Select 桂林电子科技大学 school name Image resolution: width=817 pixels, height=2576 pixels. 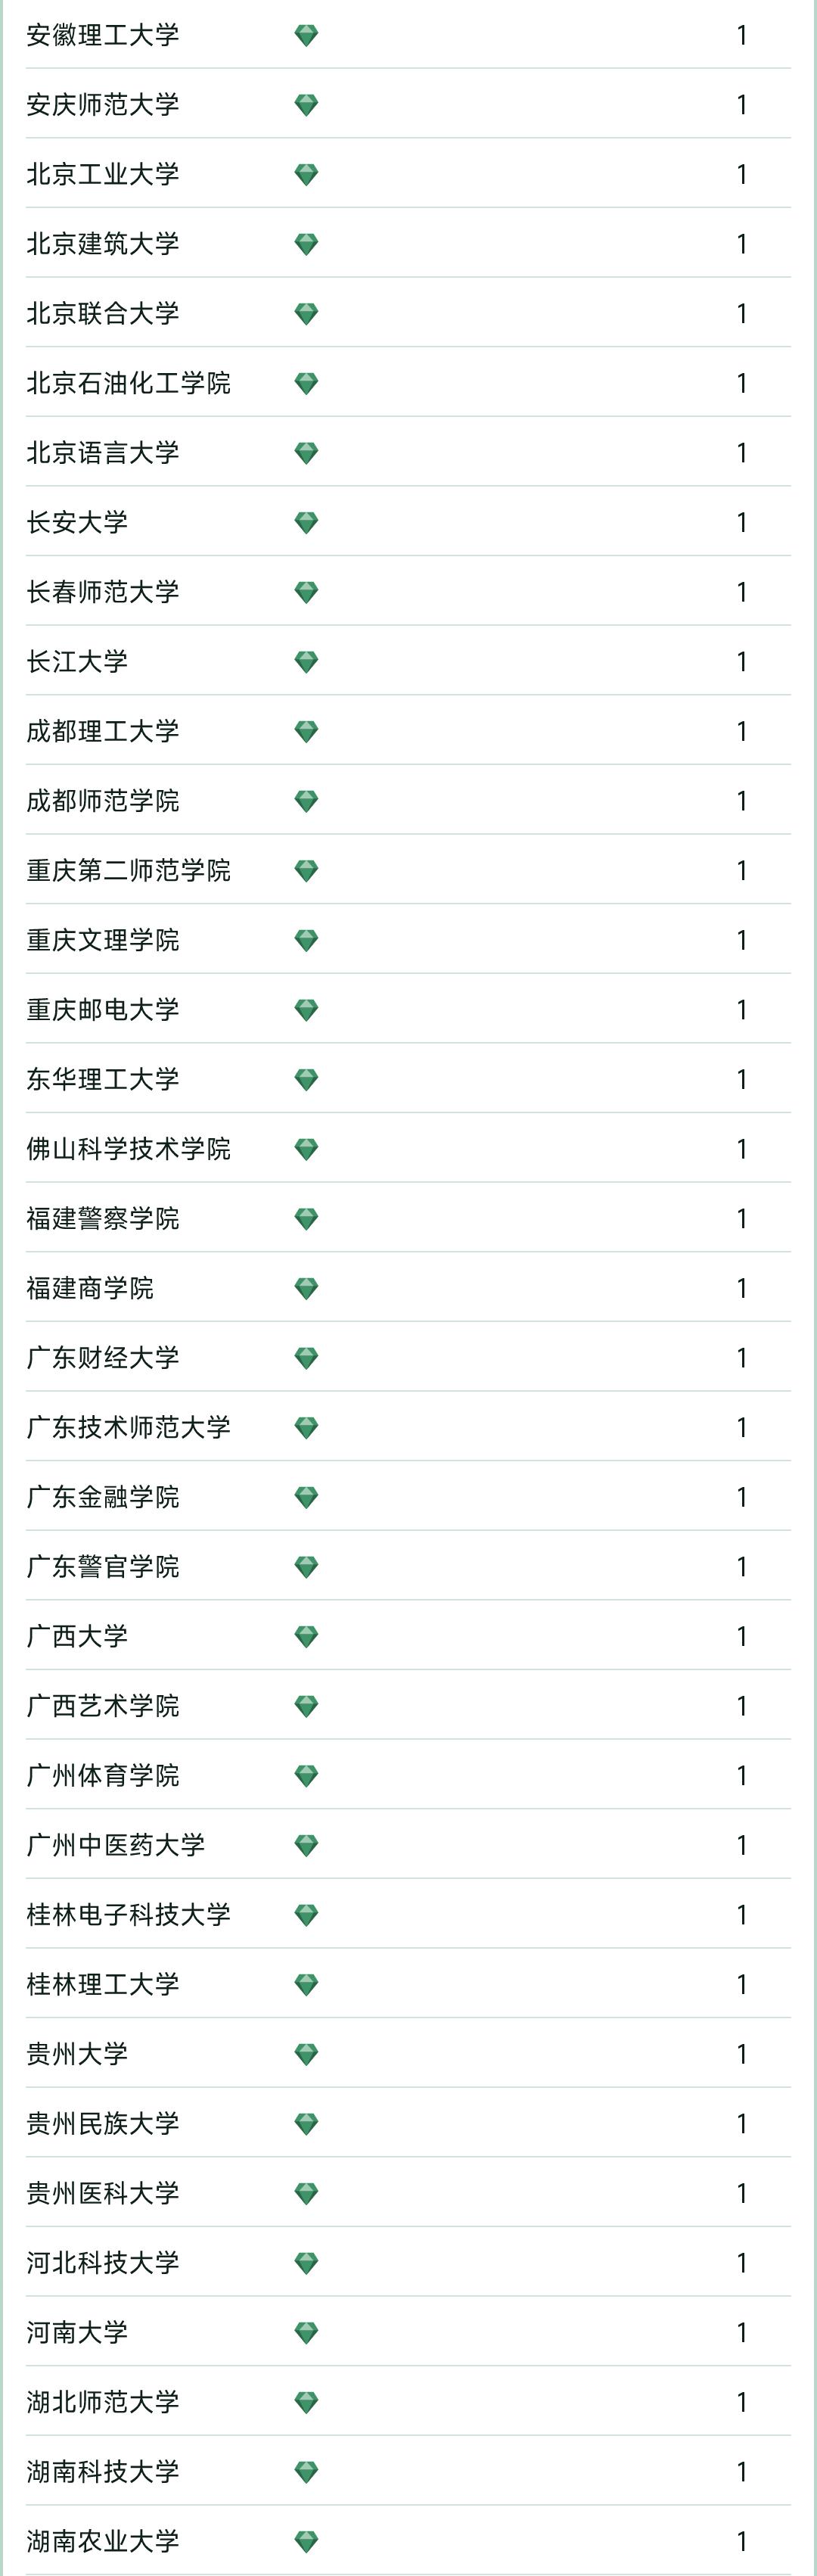pyautogui.click(x=128, y=1915)
